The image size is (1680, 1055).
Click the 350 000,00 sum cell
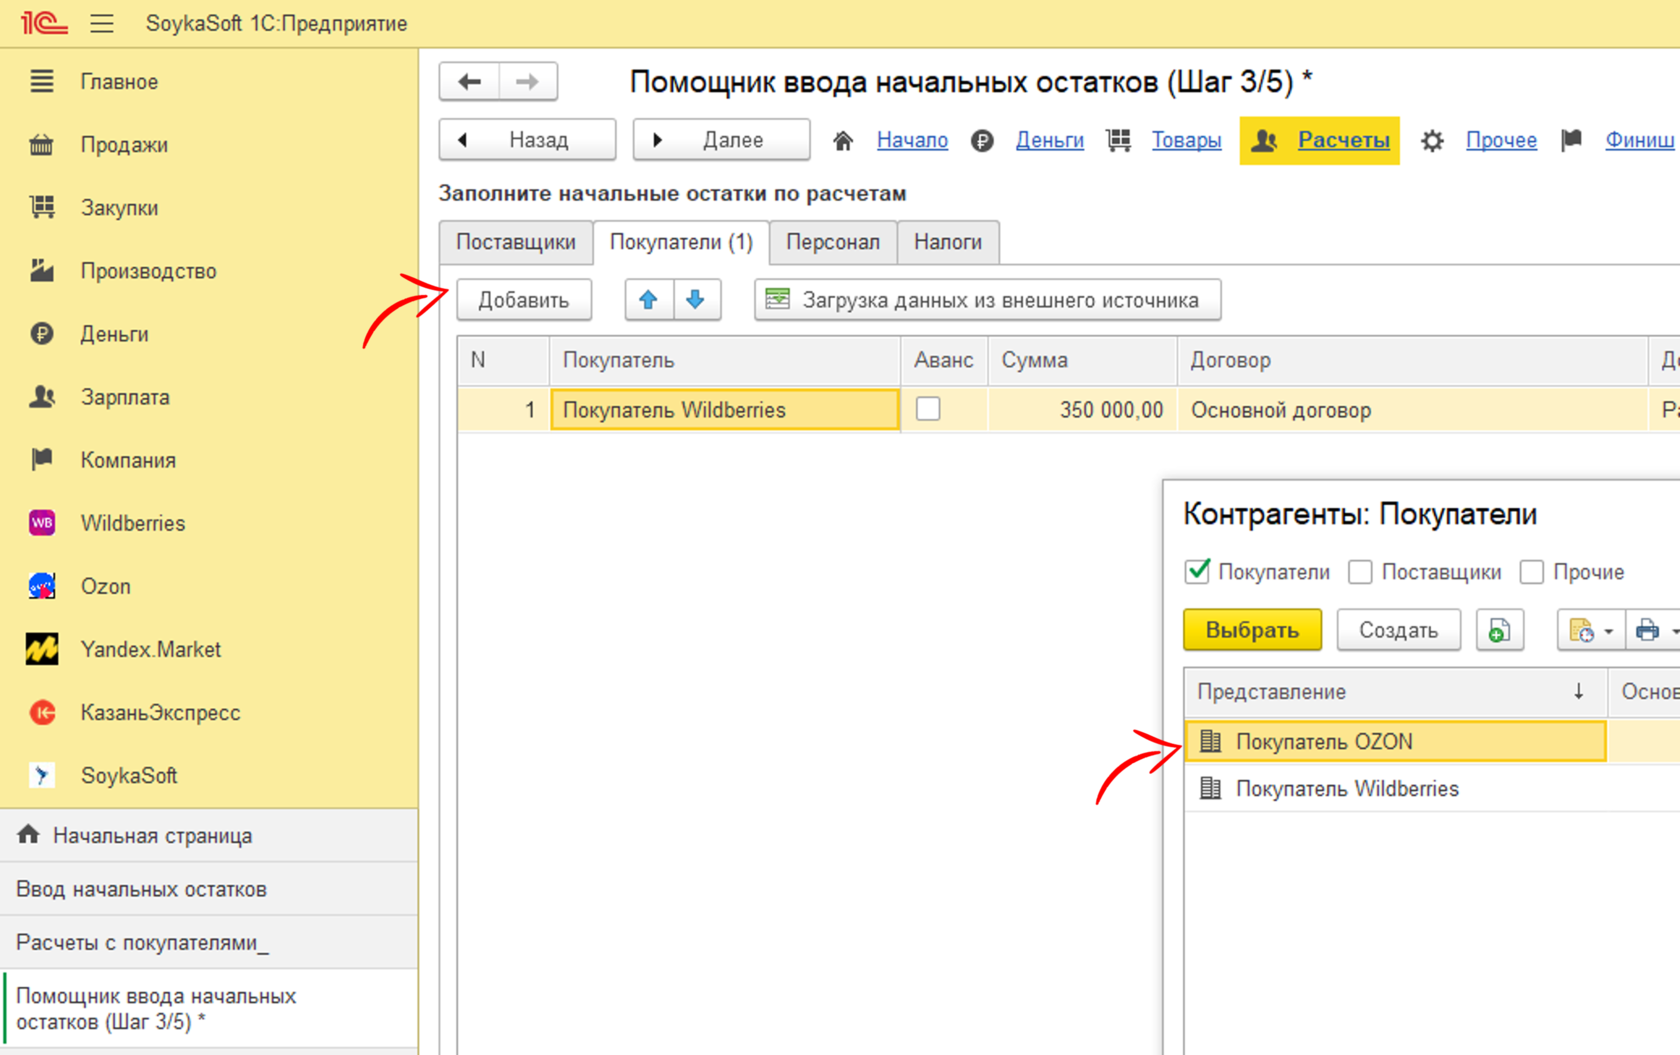click(x=1082, y=410)
